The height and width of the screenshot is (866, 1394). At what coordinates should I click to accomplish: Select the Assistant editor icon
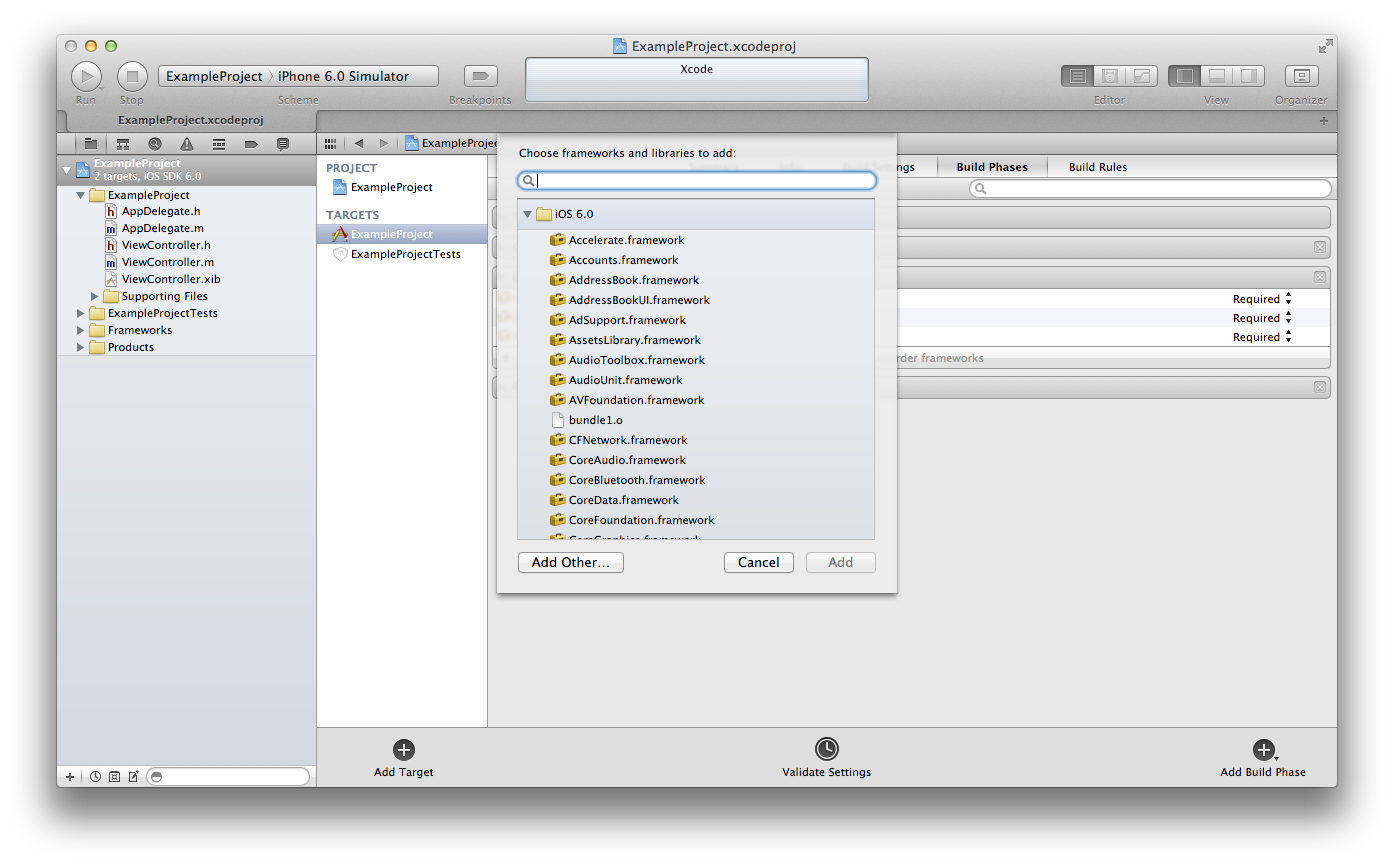coord(1109,76)
